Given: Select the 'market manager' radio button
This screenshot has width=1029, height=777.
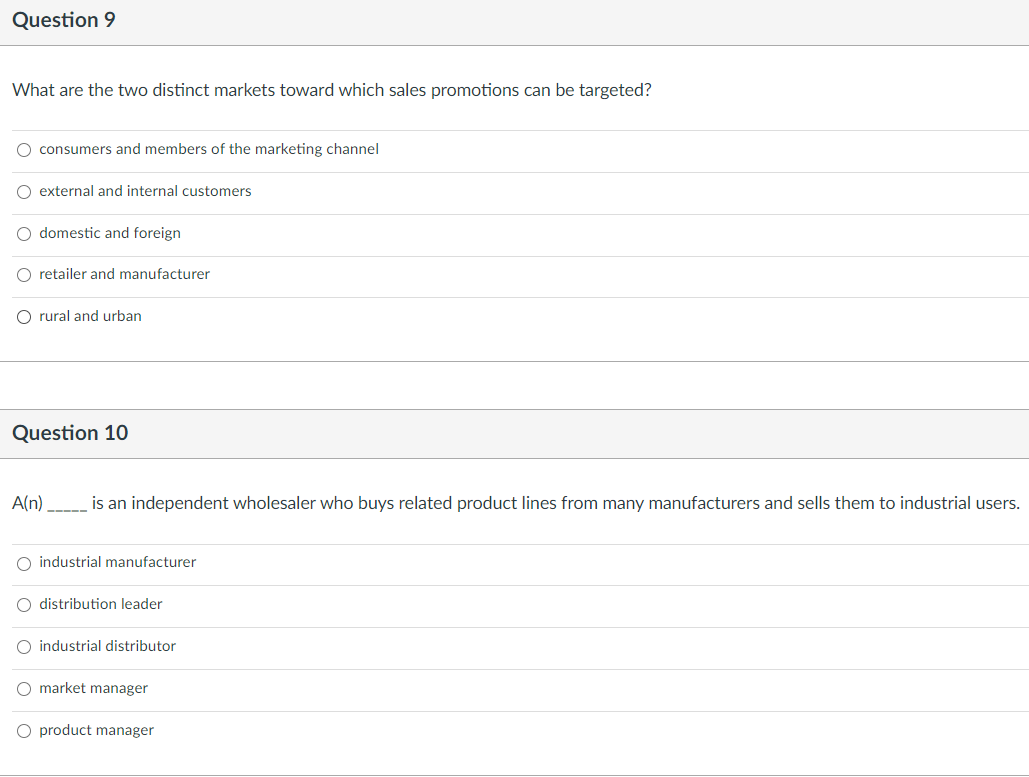Looking at the screenshot, I should tap(24, 689).
